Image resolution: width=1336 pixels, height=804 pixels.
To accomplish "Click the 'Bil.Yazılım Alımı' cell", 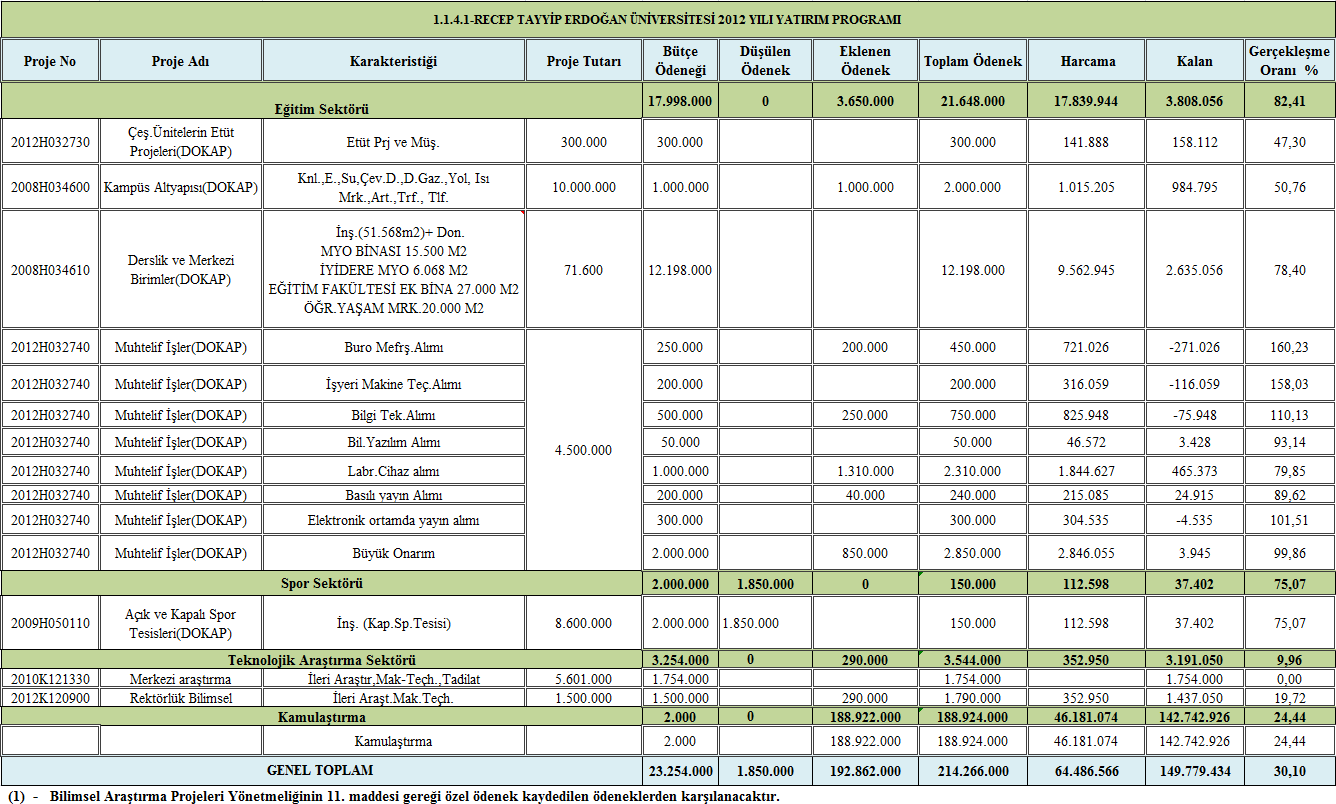I will pos(393,442).
